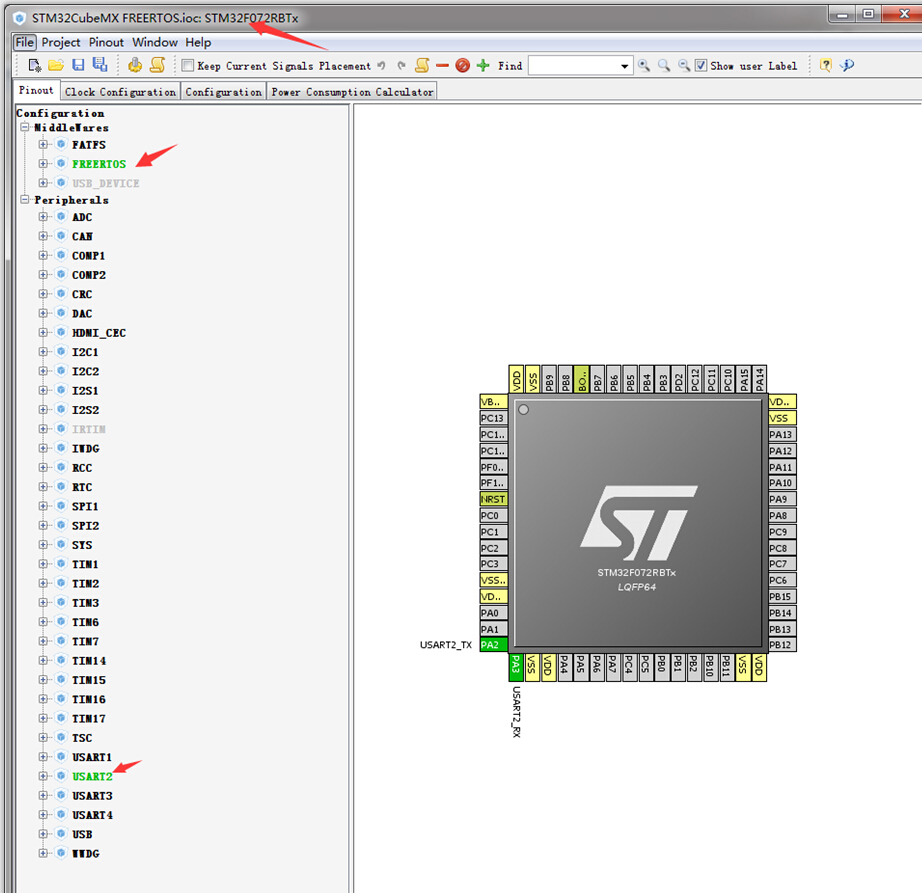This screenshot has height=893, width=922.
Task: Select USART1 in the peripherals tree
Action: (92, 757)
